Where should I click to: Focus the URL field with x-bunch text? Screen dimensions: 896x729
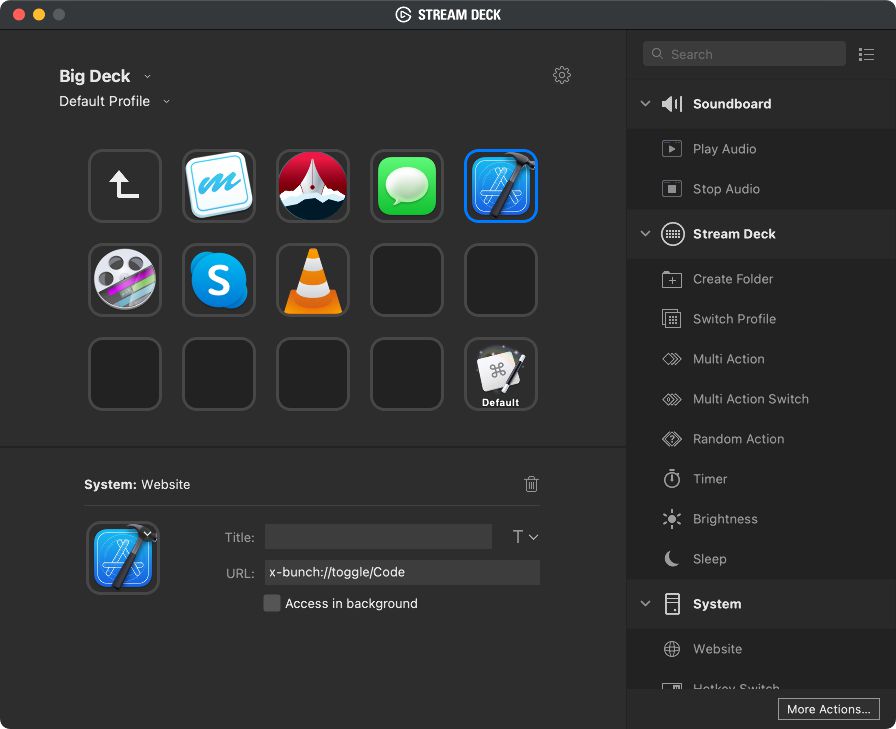click(x=402, y=572)
